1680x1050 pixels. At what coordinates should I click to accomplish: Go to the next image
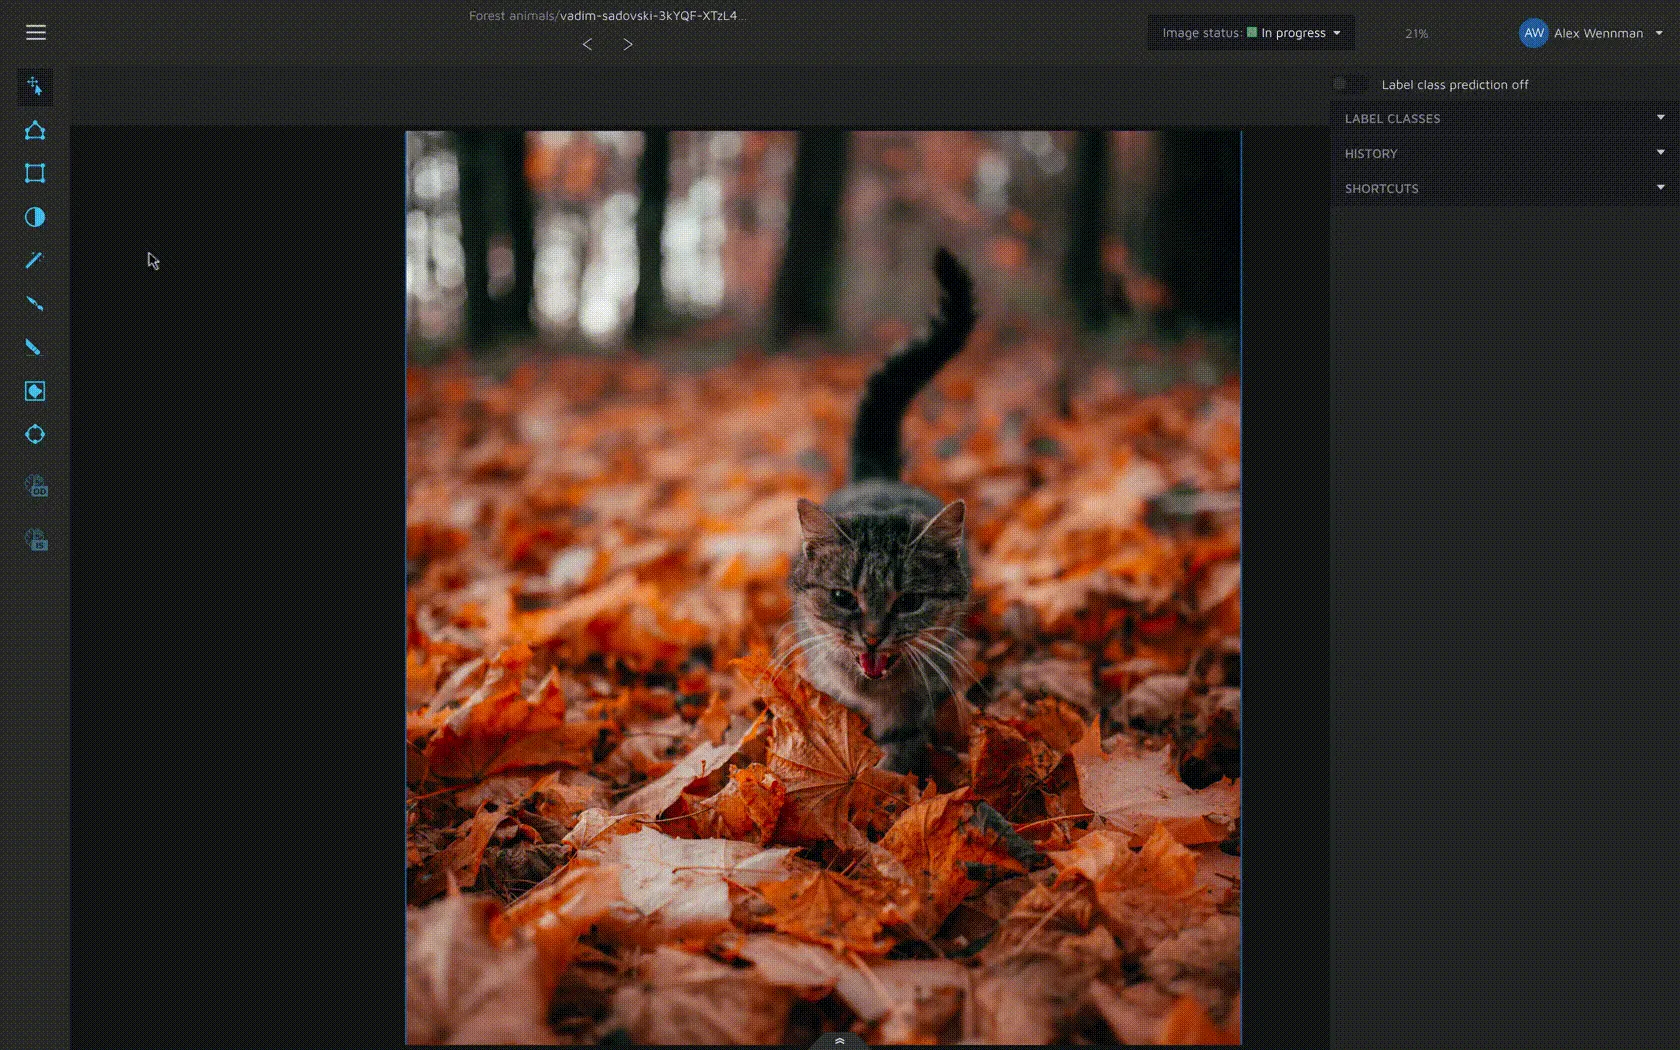[x=628, y=44]
